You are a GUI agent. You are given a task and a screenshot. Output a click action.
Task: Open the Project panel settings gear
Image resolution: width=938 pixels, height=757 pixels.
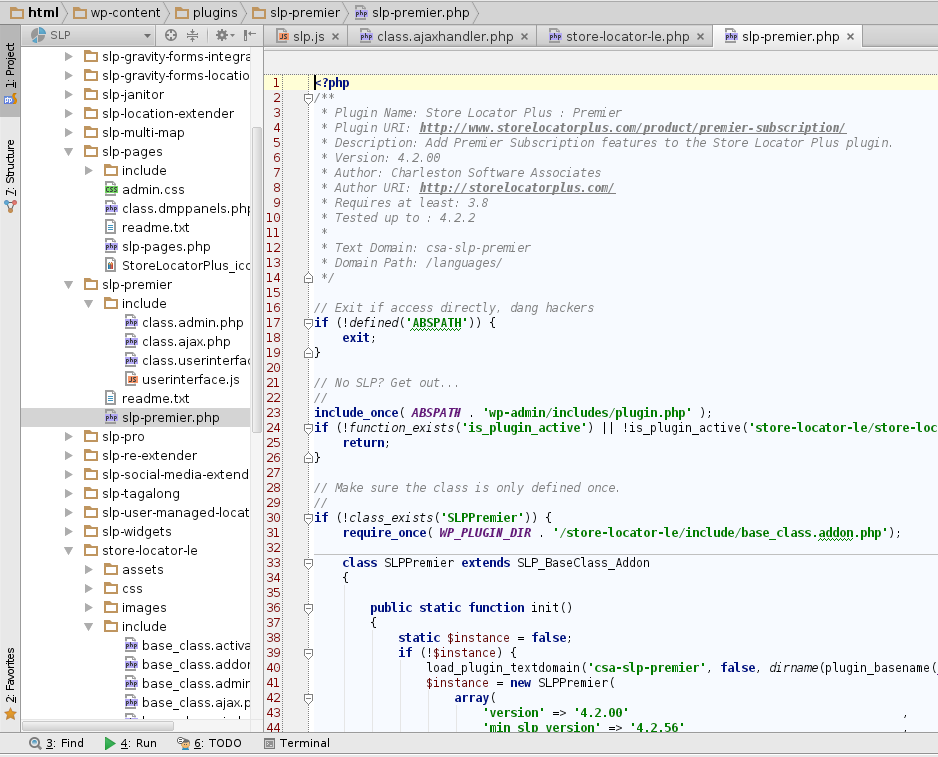tap(222, 35)
